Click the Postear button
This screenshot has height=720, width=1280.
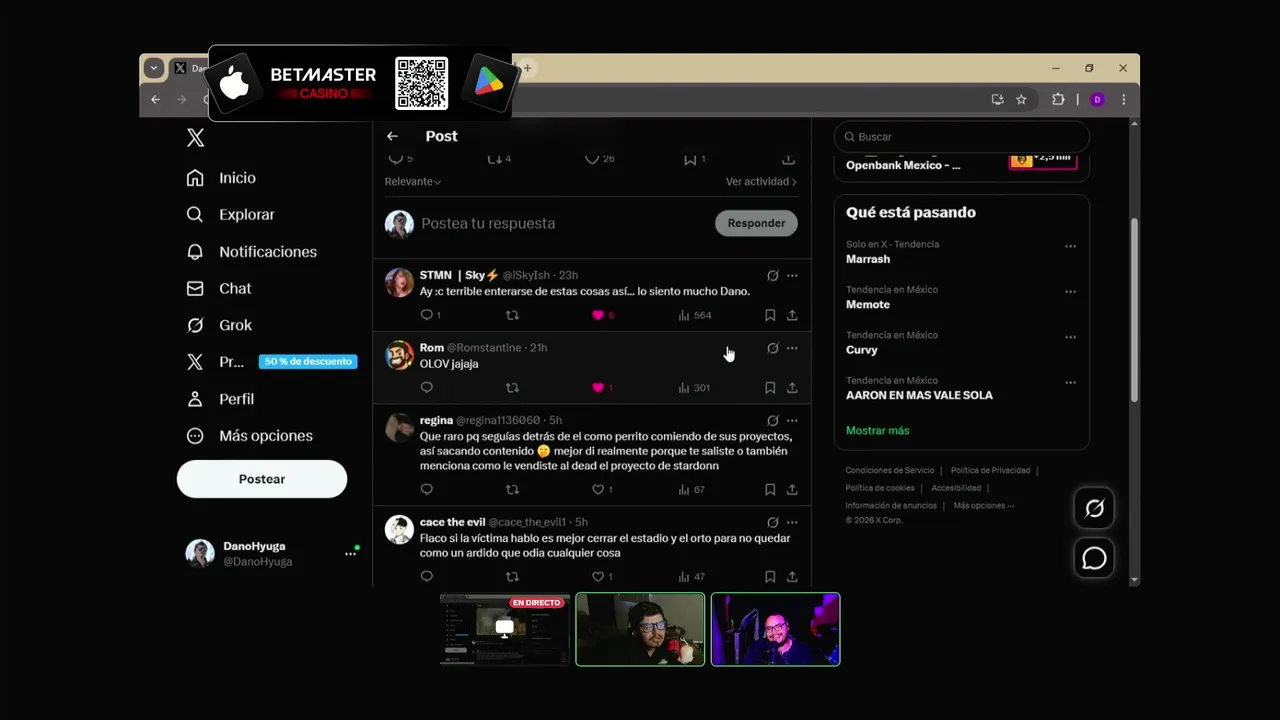tap(262, 479)
